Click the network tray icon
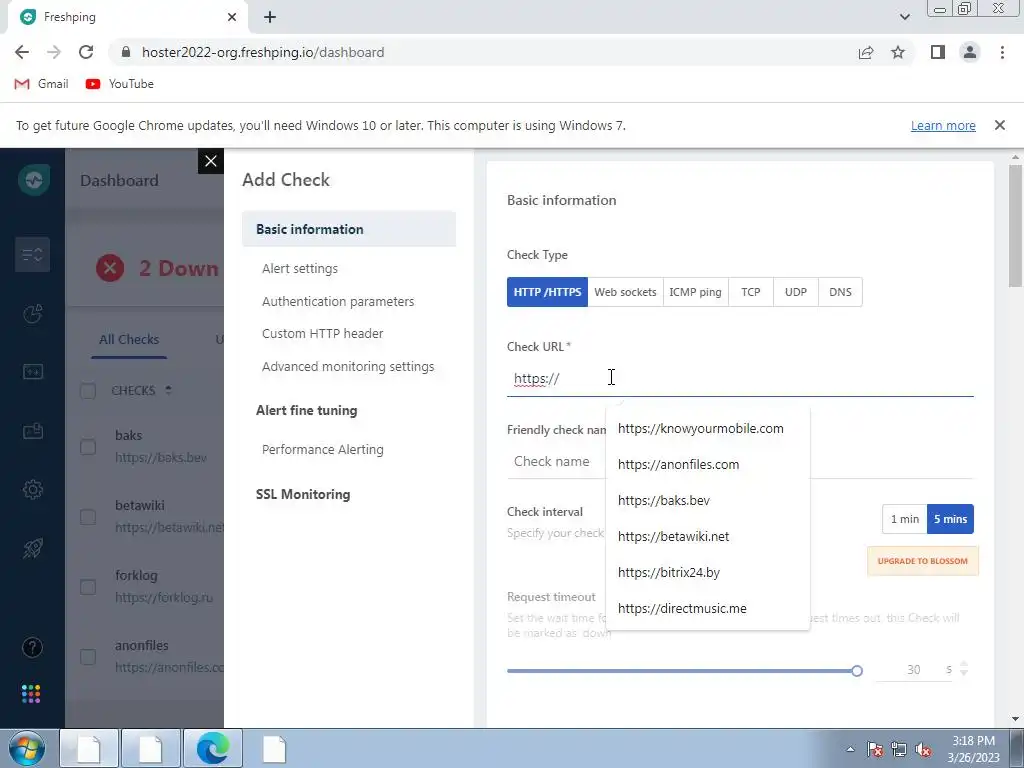Viewport: 1024px width, 768px height. 899,749
